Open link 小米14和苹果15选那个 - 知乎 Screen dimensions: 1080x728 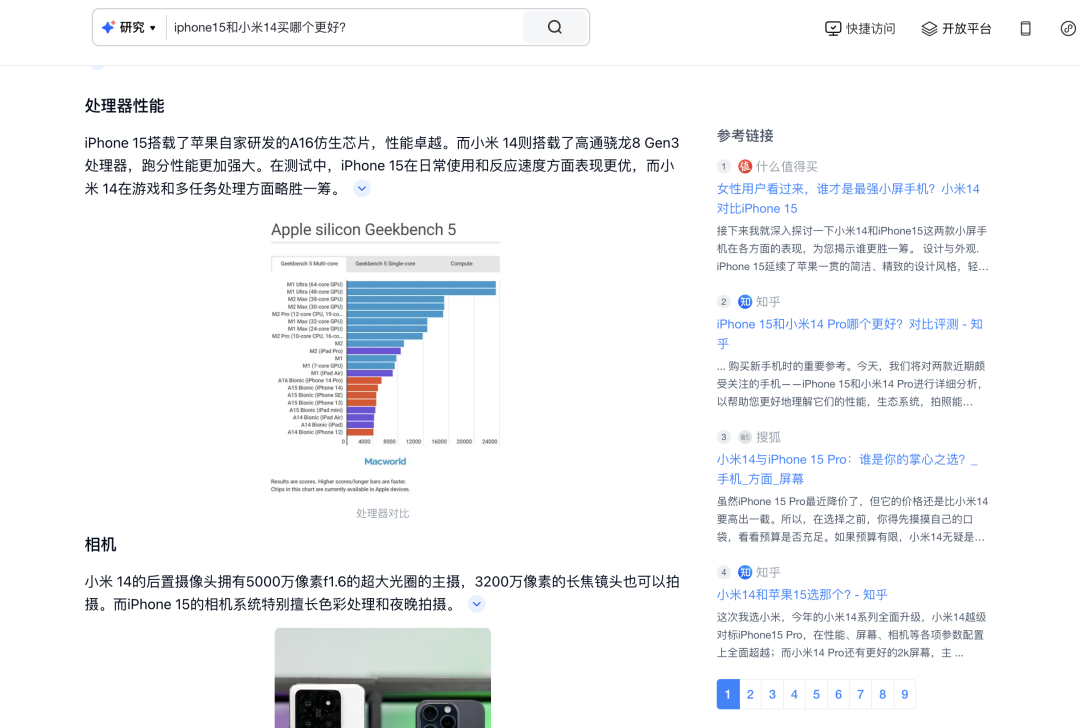[x=802, y=594]
